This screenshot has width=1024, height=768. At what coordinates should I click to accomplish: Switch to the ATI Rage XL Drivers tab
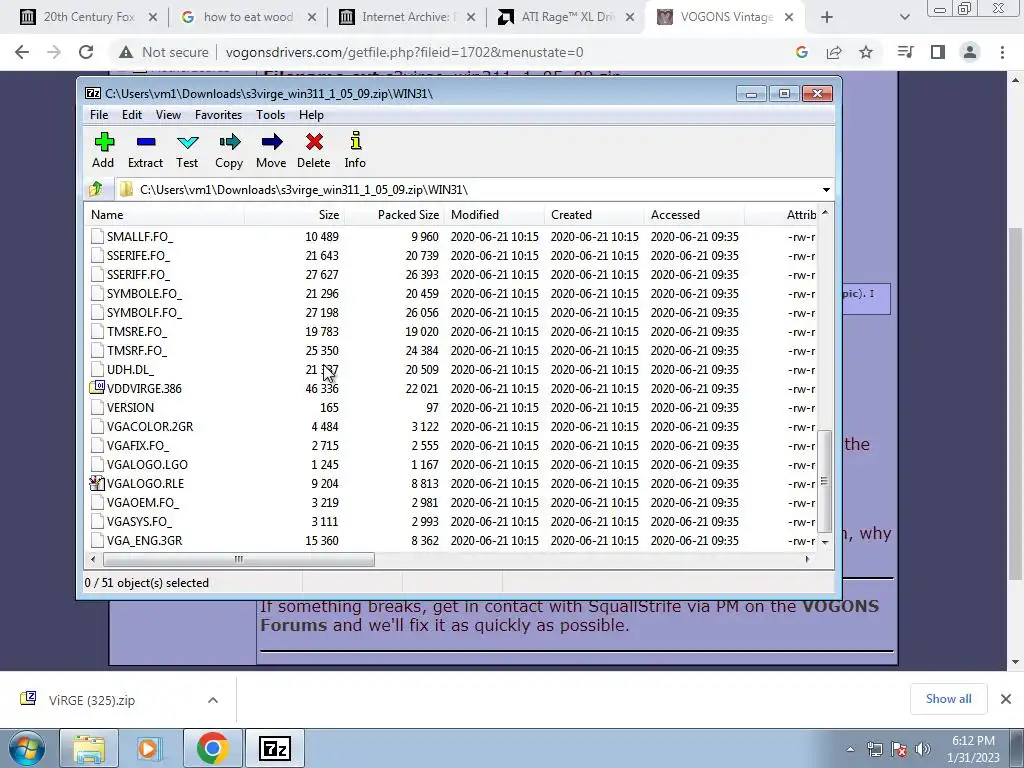click(x=567, y=17)
